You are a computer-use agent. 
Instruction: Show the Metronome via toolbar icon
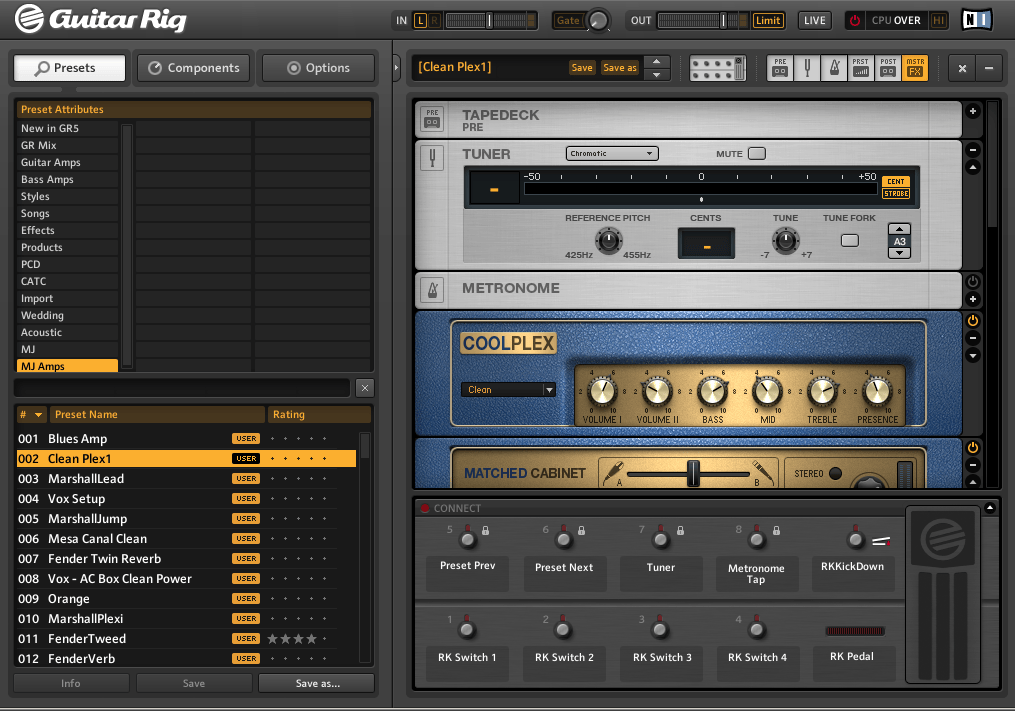click(x=834, y=68)
